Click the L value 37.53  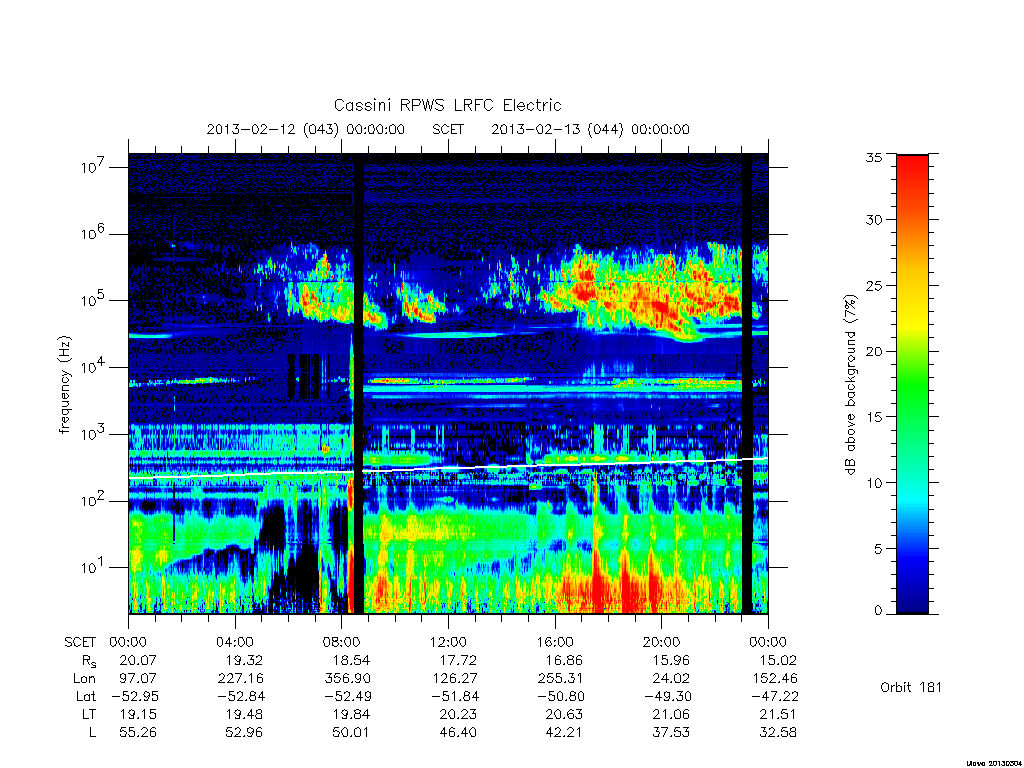point(671,733)
